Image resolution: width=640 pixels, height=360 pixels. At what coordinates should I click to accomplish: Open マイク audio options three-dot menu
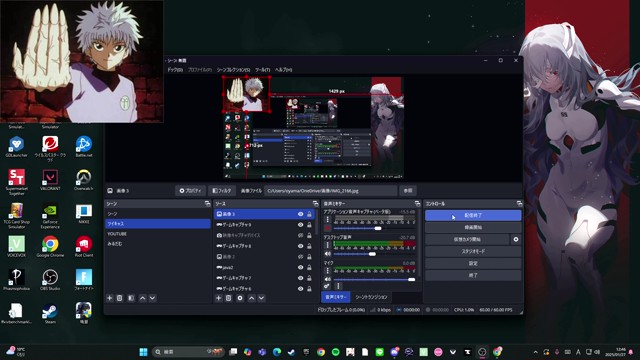click(327, 271)
